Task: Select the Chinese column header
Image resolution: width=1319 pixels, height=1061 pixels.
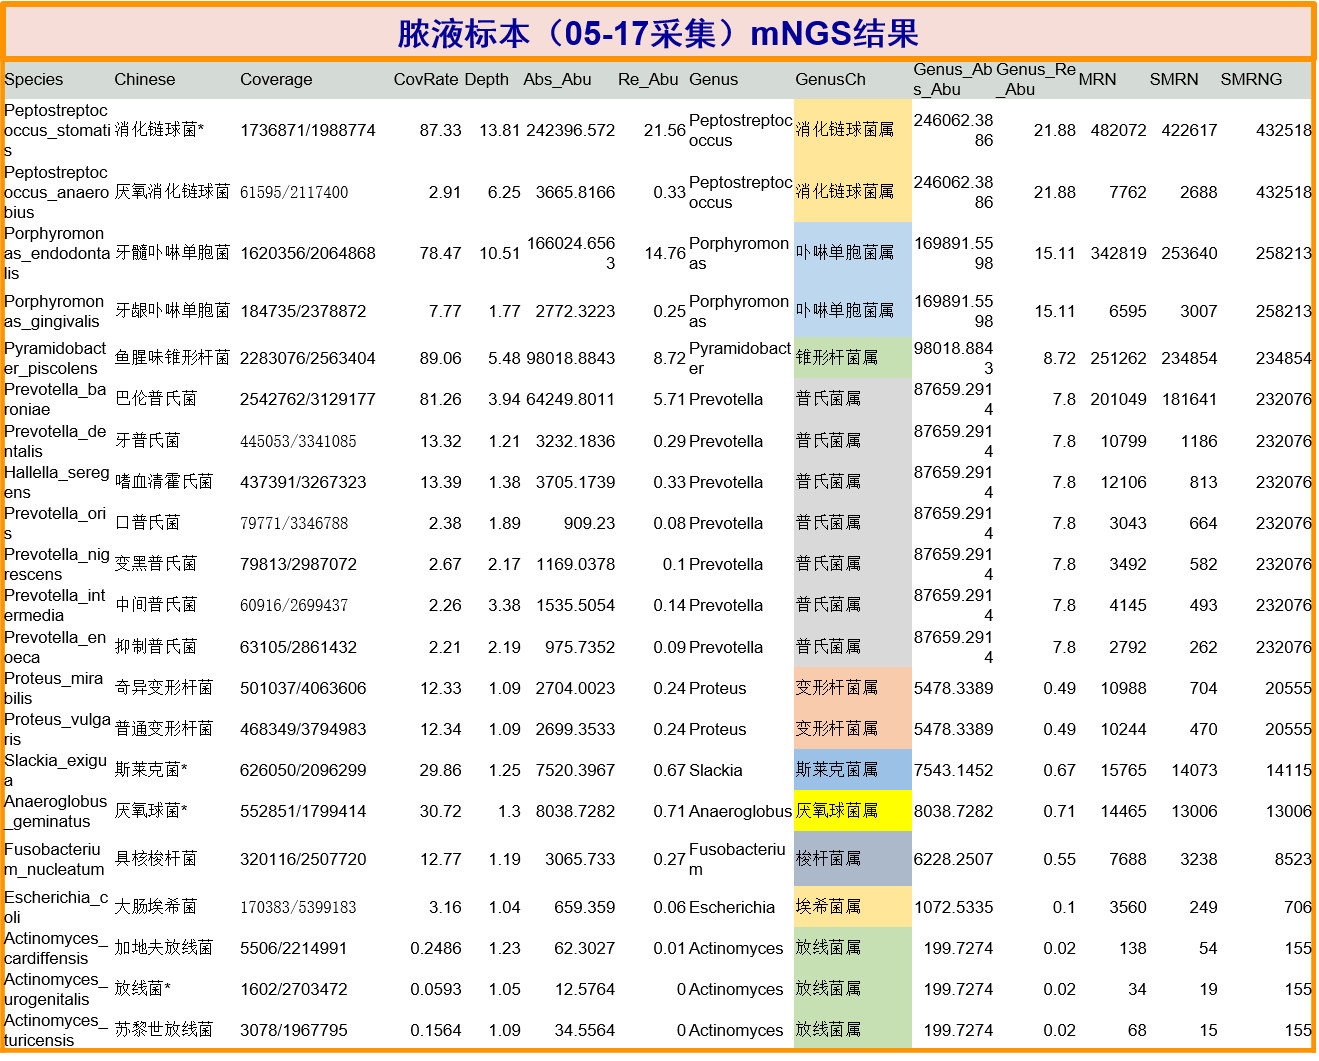Action: click(145, 79)
